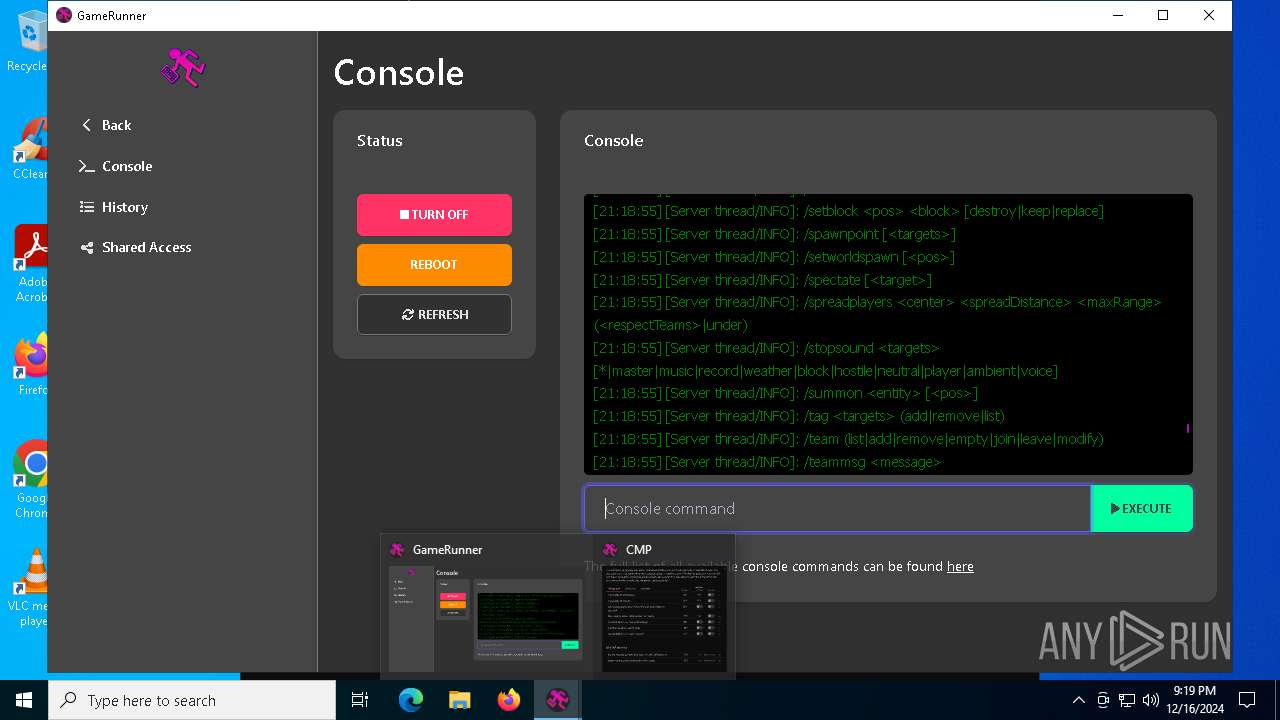Screen dimensions: 1280x720
Task: Select the CMP window preview thumbnail
Action: click(x=664, y=607)
